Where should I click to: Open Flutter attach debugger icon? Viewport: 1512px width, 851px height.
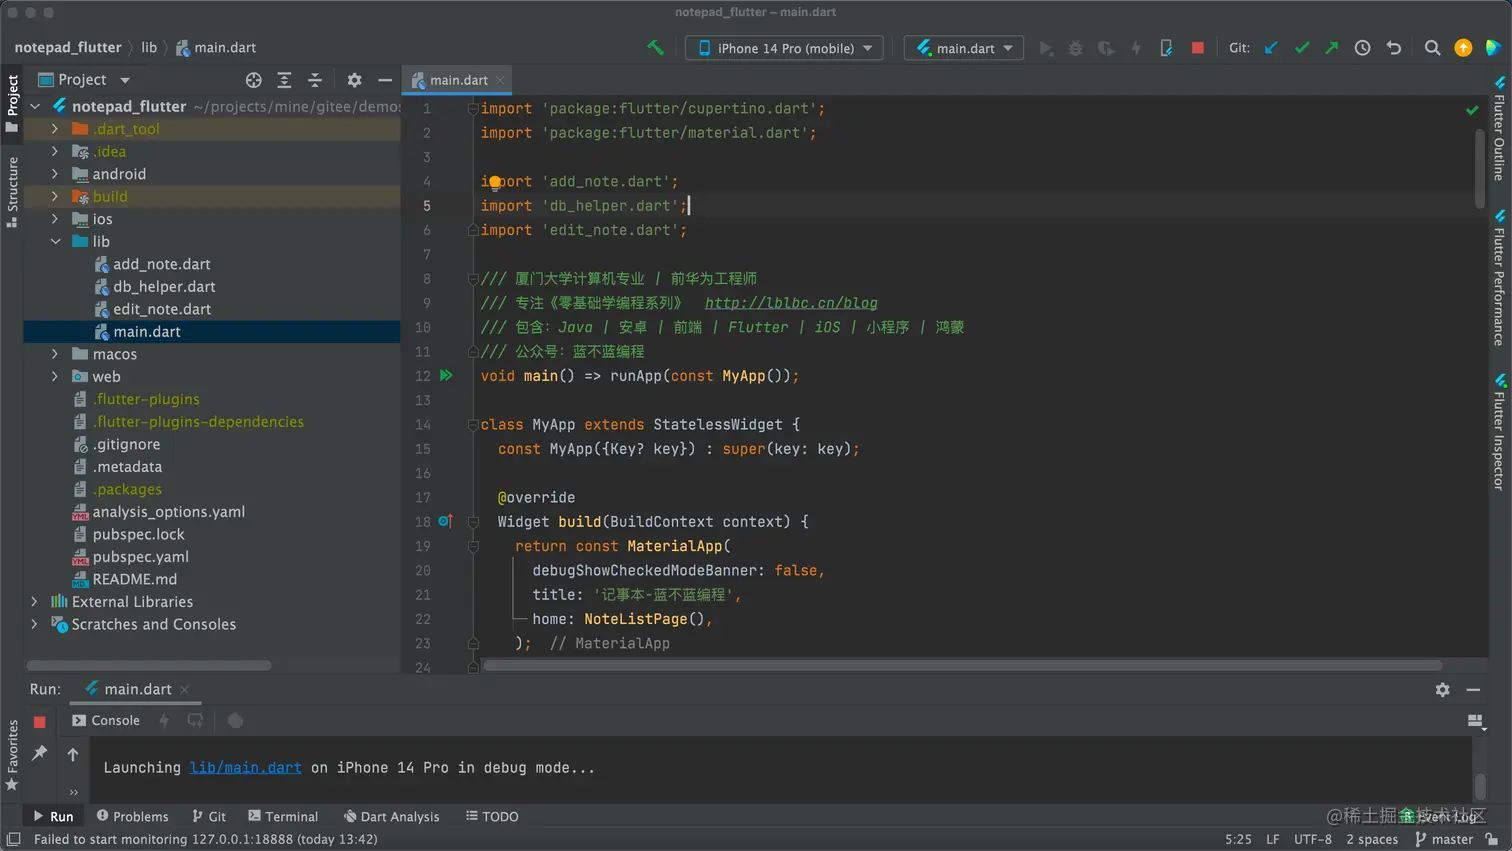[x=1166, y=47]
